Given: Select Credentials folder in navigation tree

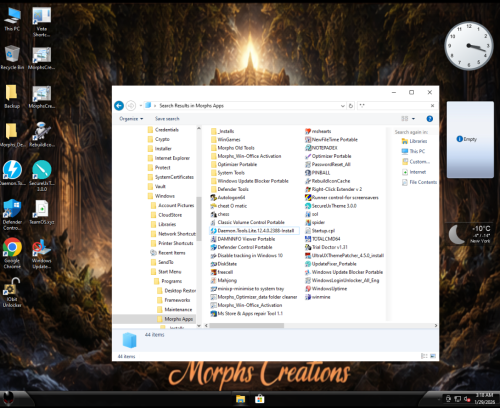Looking at the screenshot, I should point(163,130).
